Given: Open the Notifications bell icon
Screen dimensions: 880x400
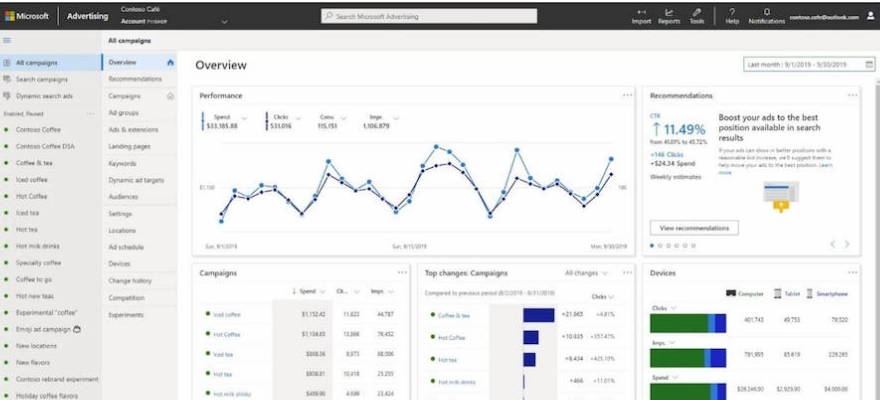Looking at the screenshot, I should click(767, 12).
